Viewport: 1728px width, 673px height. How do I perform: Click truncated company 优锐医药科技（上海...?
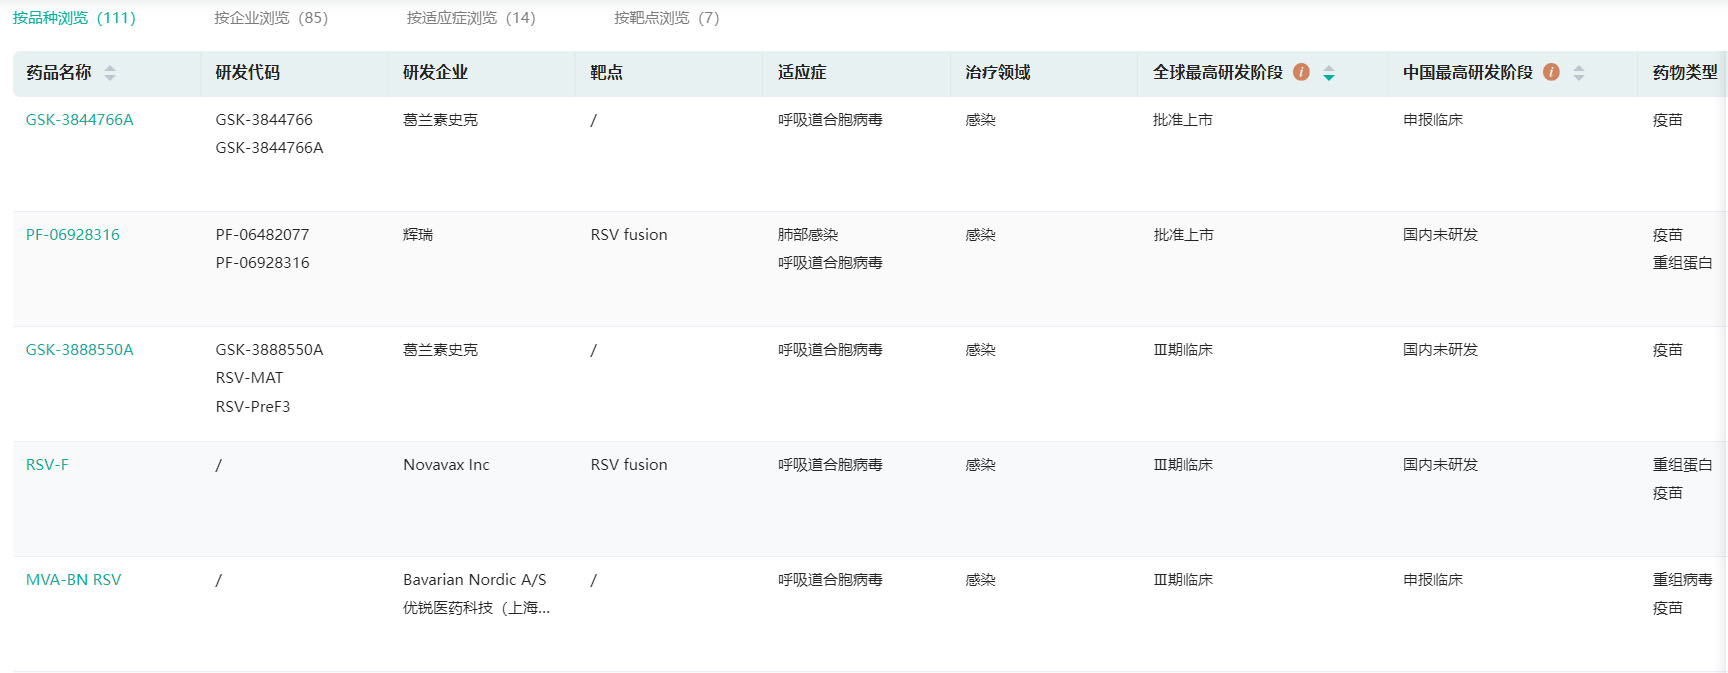(476, 608)
